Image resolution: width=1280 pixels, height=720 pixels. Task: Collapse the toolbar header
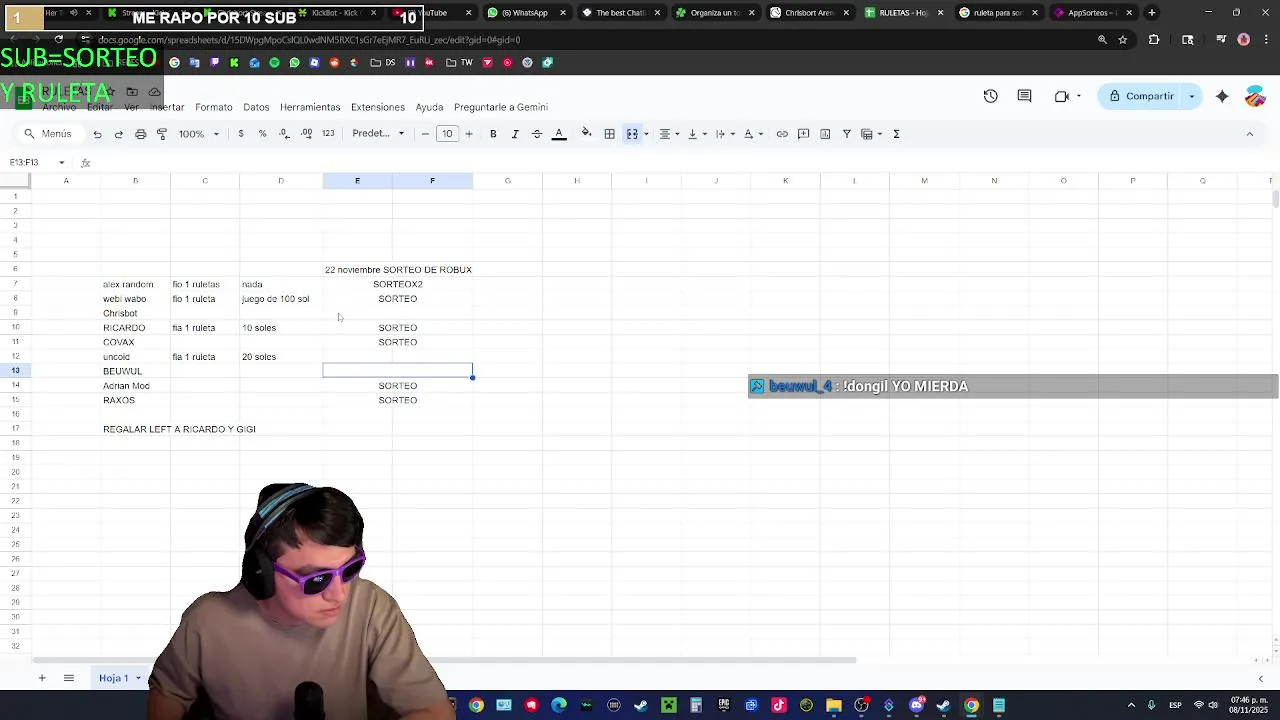(1249, 134)
